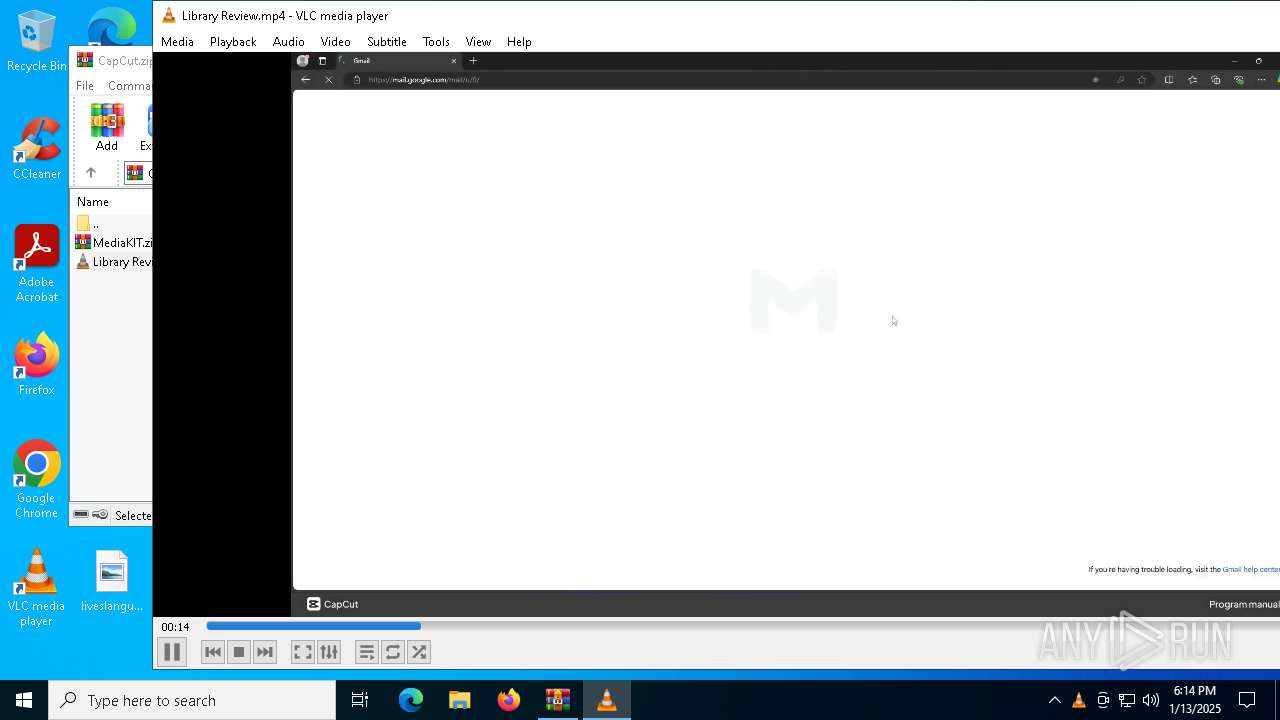
Task: Show hidden system tray icons
Action: [1054, 700]
